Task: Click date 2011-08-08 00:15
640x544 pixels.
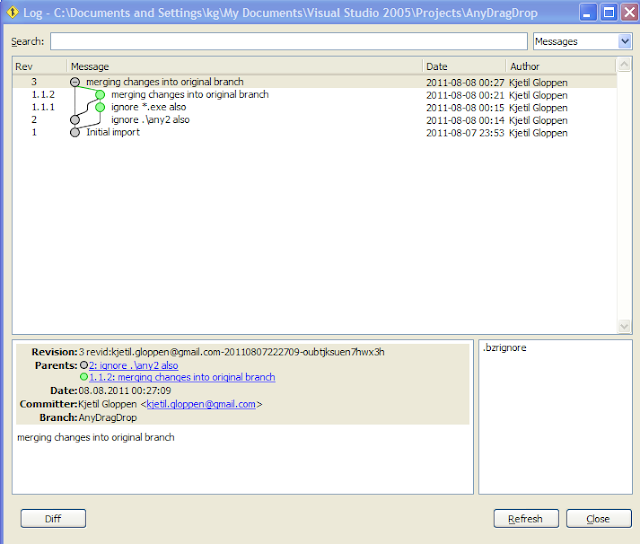Action: tap(465, 108)
